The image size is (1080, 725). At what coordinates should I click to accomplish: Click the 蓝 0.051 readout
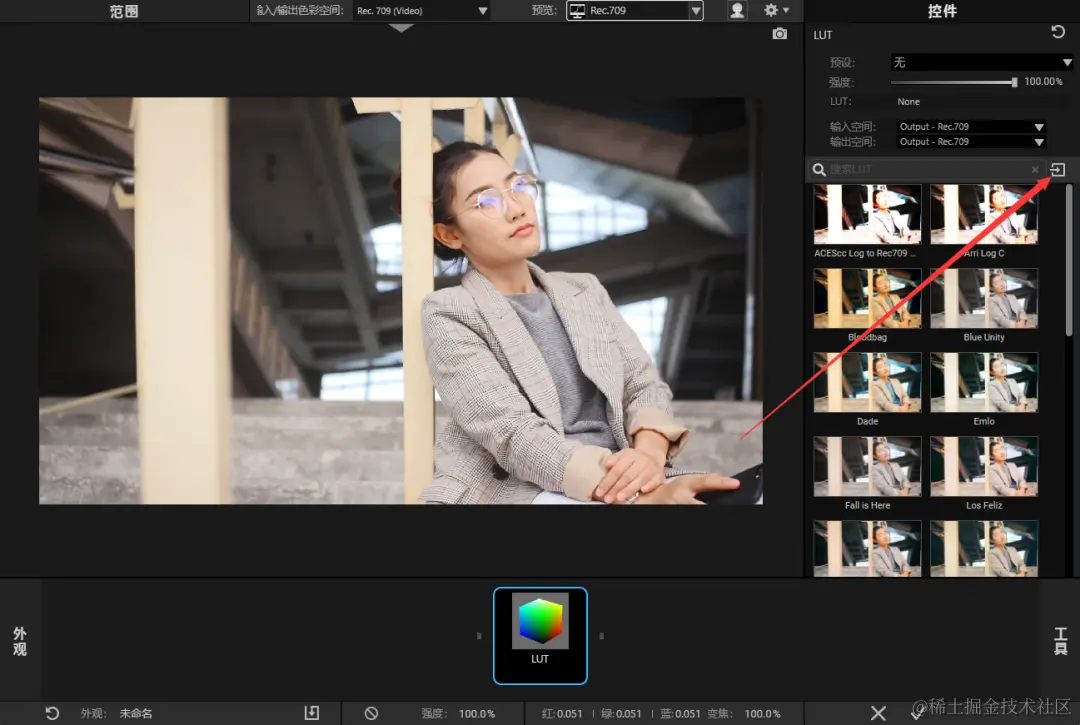tap(681, 713)
